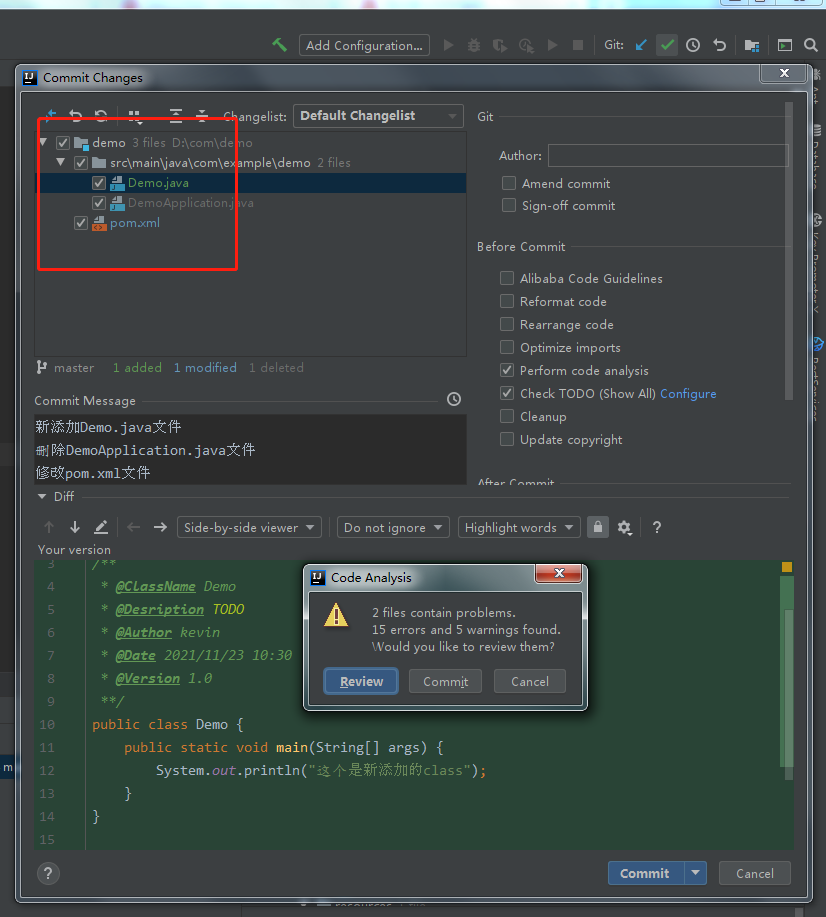Disable Check TODO checkbox
The height and width of the screenshot is (917, 826).
(x=507, y=393)
